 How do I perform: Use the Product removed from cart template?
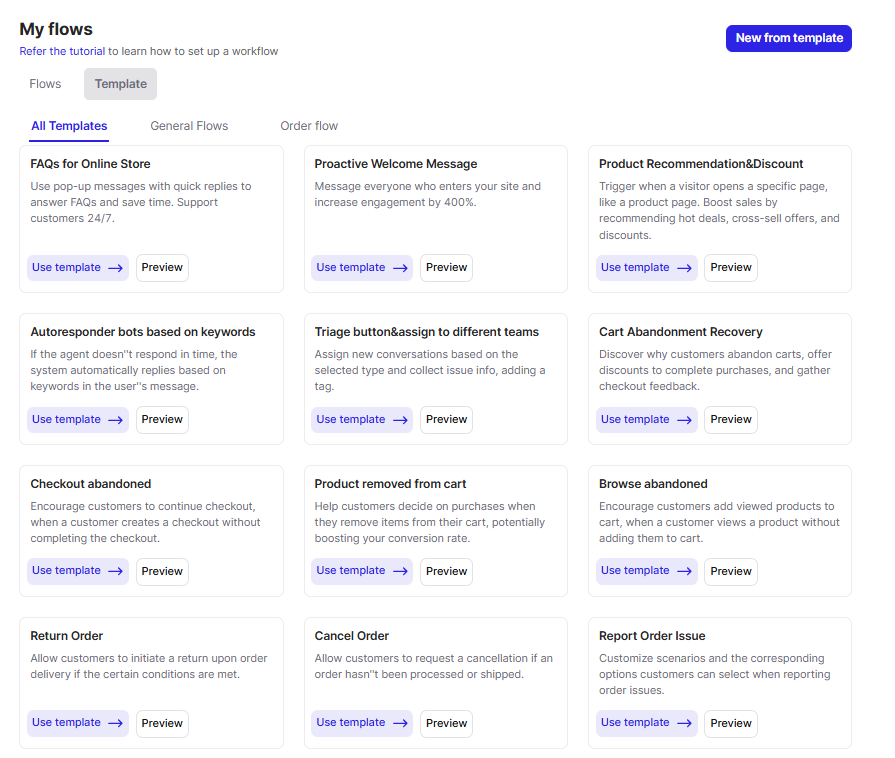click(x=362, y=571)
